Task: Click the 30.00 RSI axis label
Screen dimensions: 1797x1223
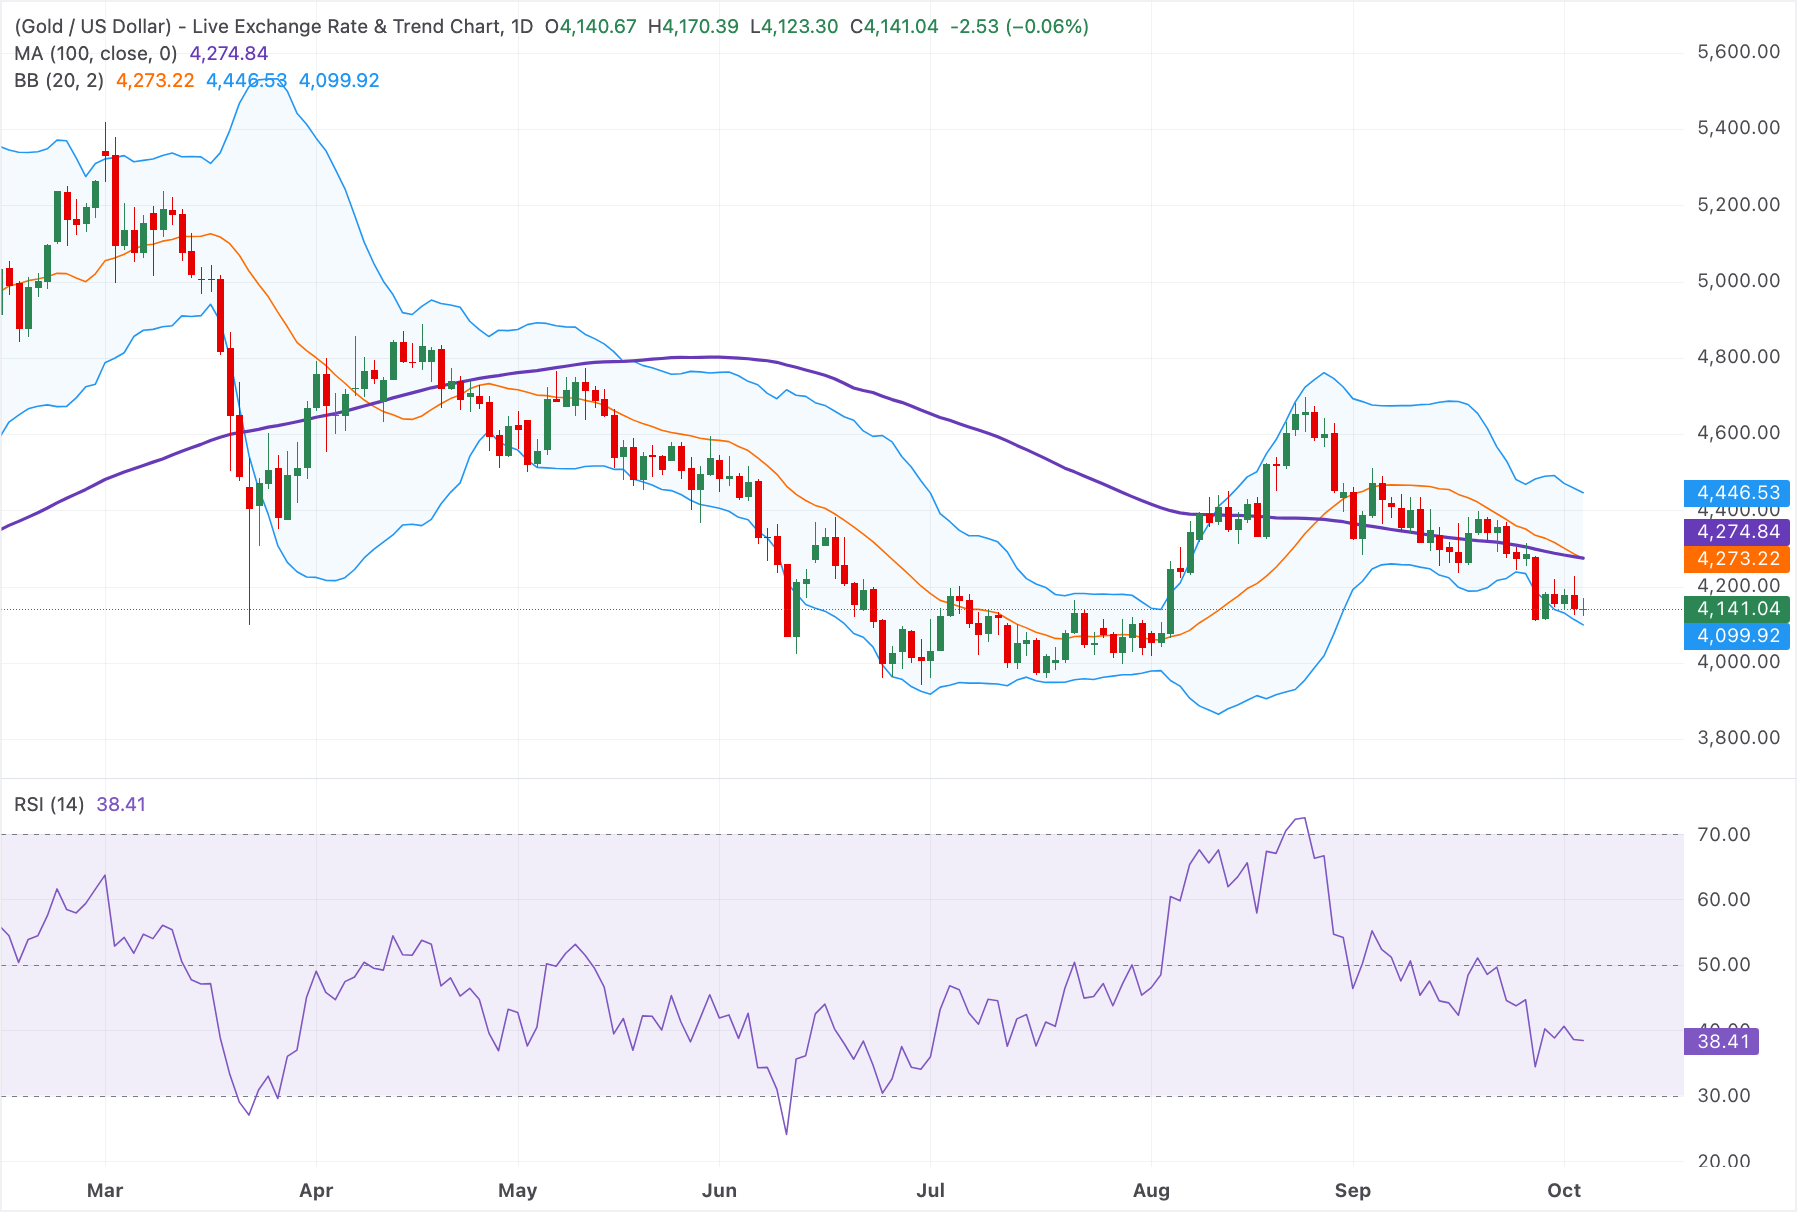Action: pos(1724,1095)
